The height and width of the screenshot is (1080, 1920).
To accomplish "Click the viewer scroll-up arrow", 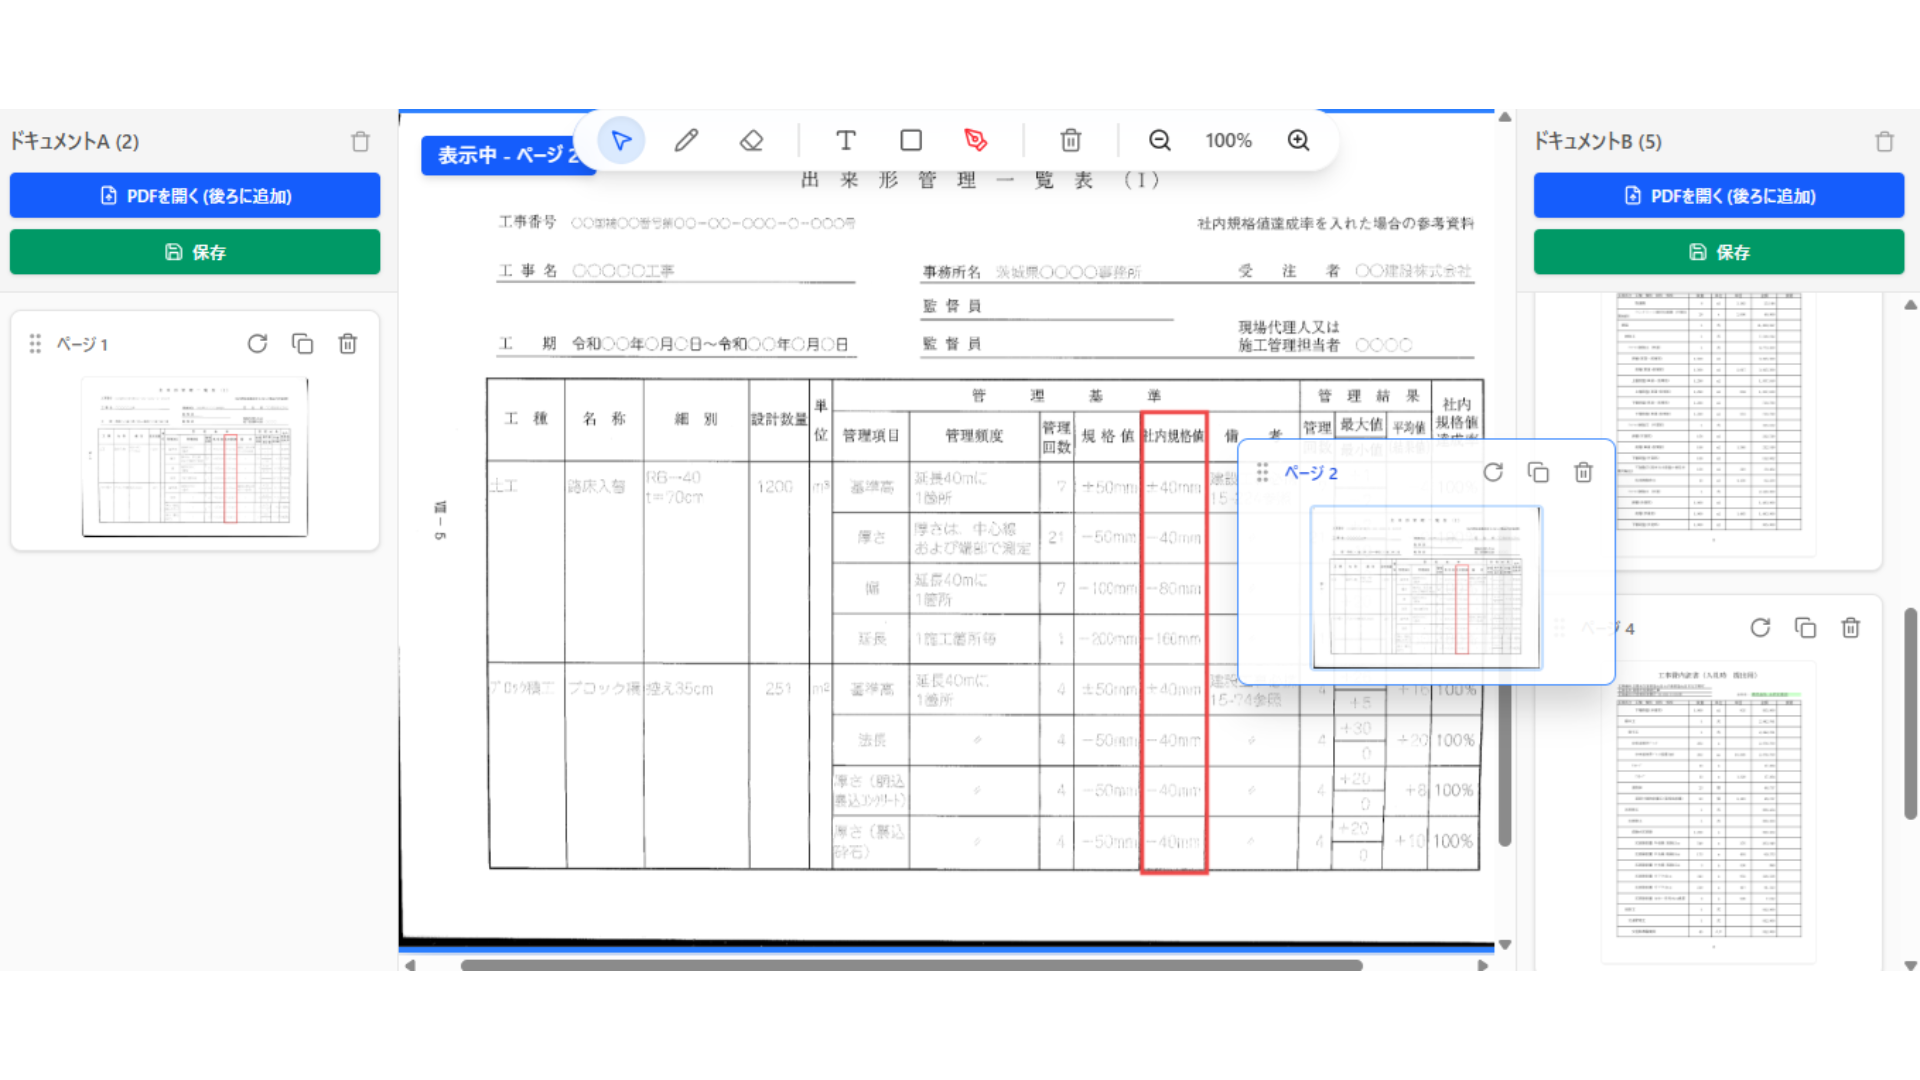I will (1504, 117).
